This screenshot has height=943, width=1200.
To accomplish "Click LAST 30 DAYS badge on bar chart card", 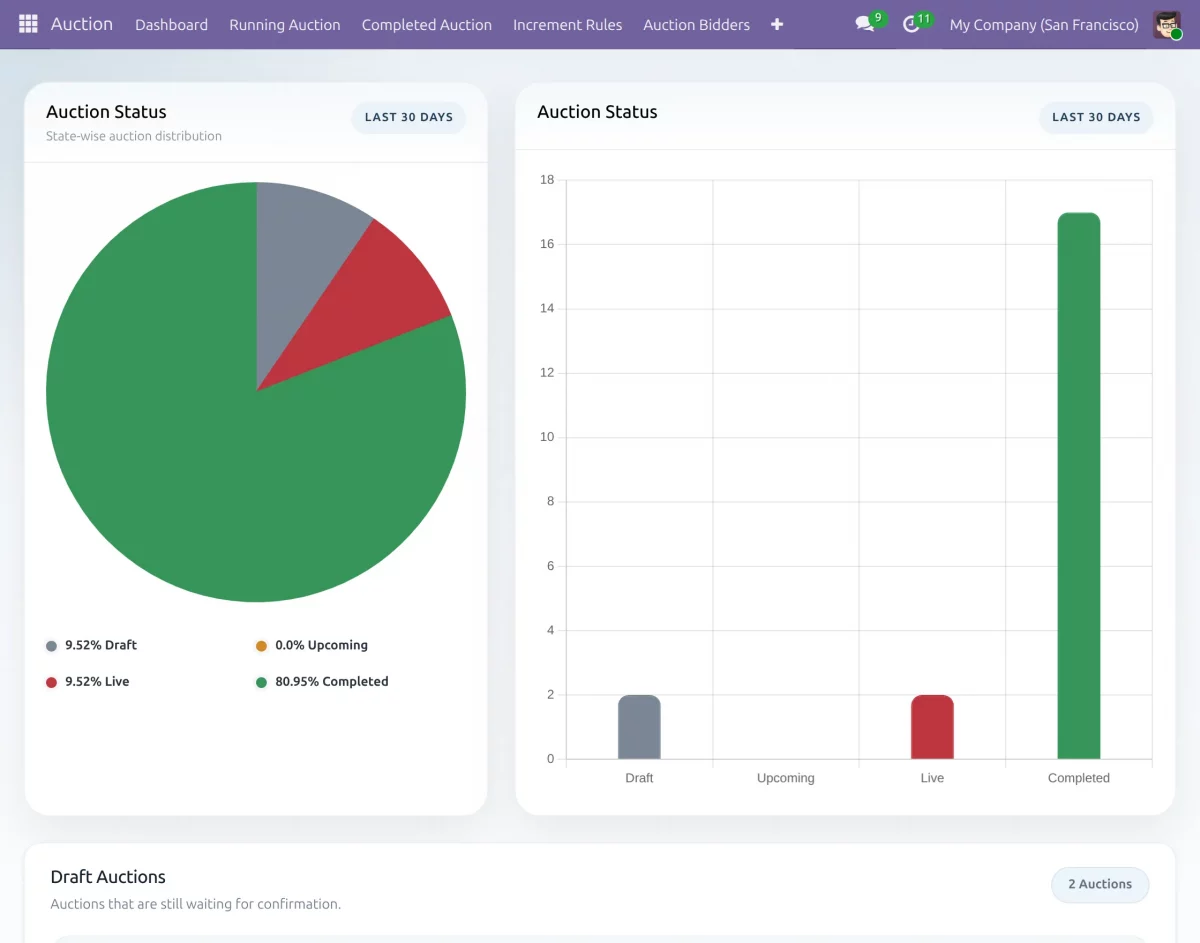I will [1096, 117].
